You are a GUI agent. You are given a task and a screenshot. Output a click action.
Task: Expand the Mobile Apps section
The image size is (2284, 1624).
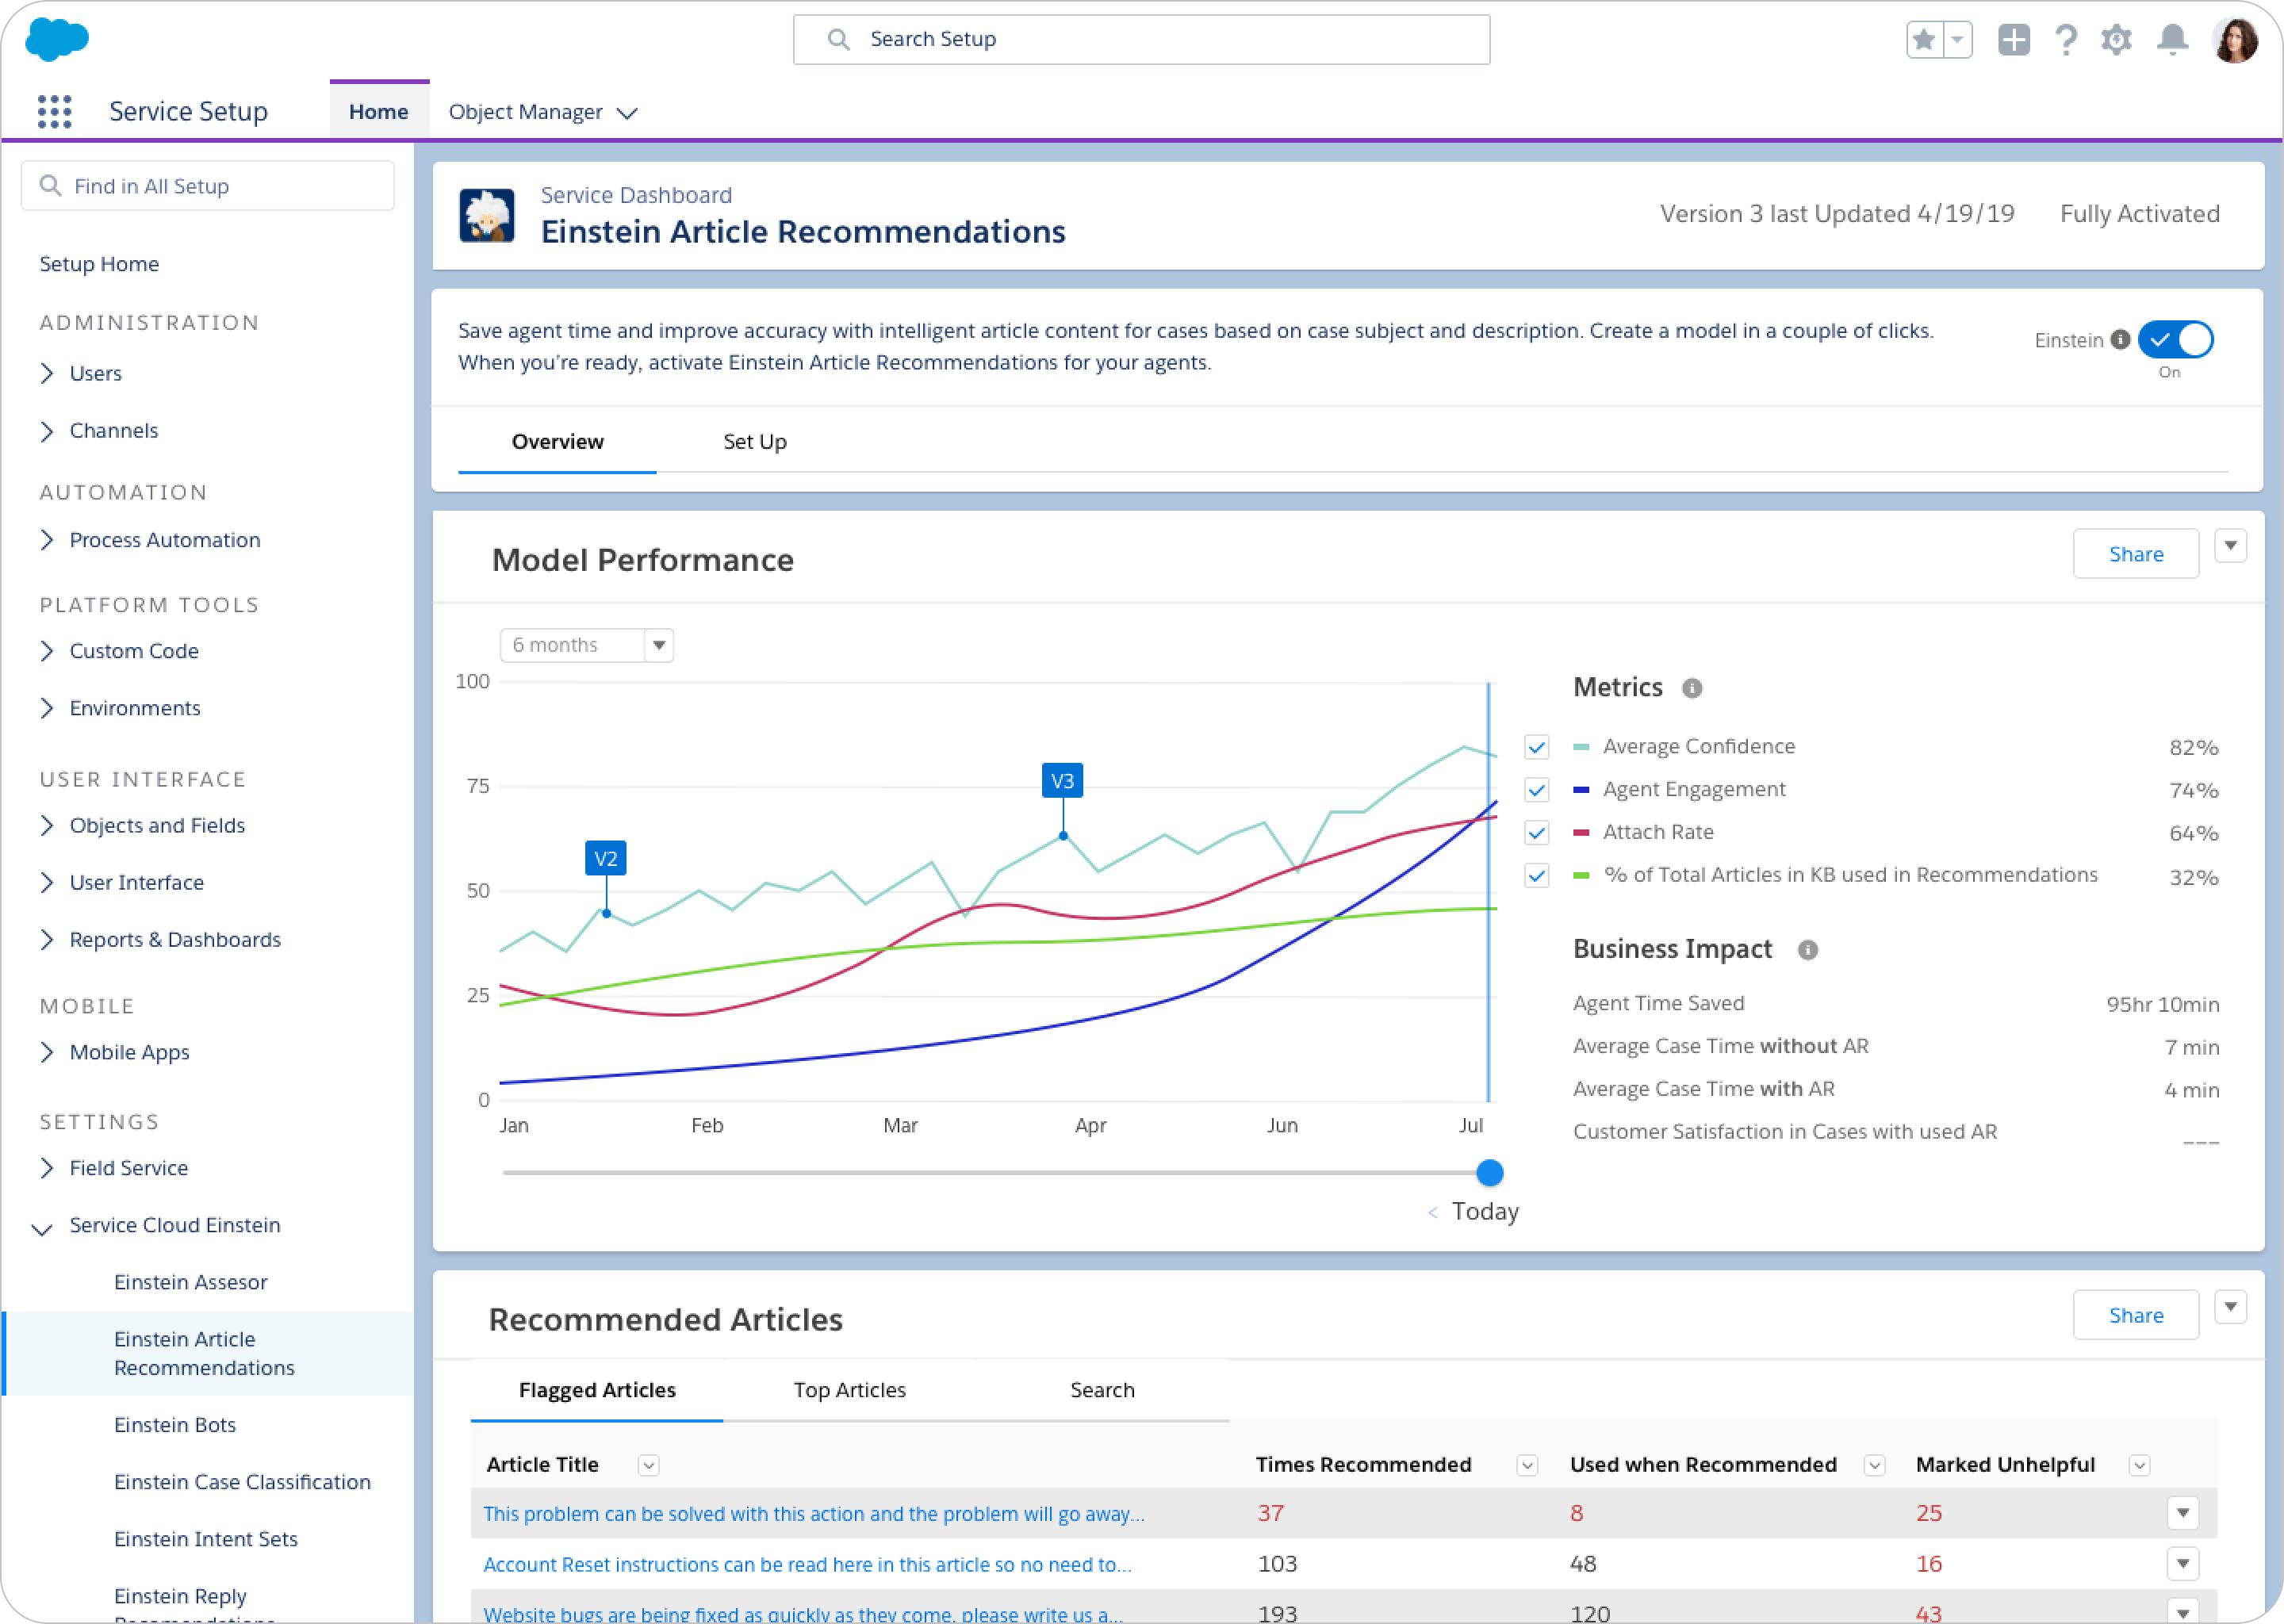click(47, 1053)
